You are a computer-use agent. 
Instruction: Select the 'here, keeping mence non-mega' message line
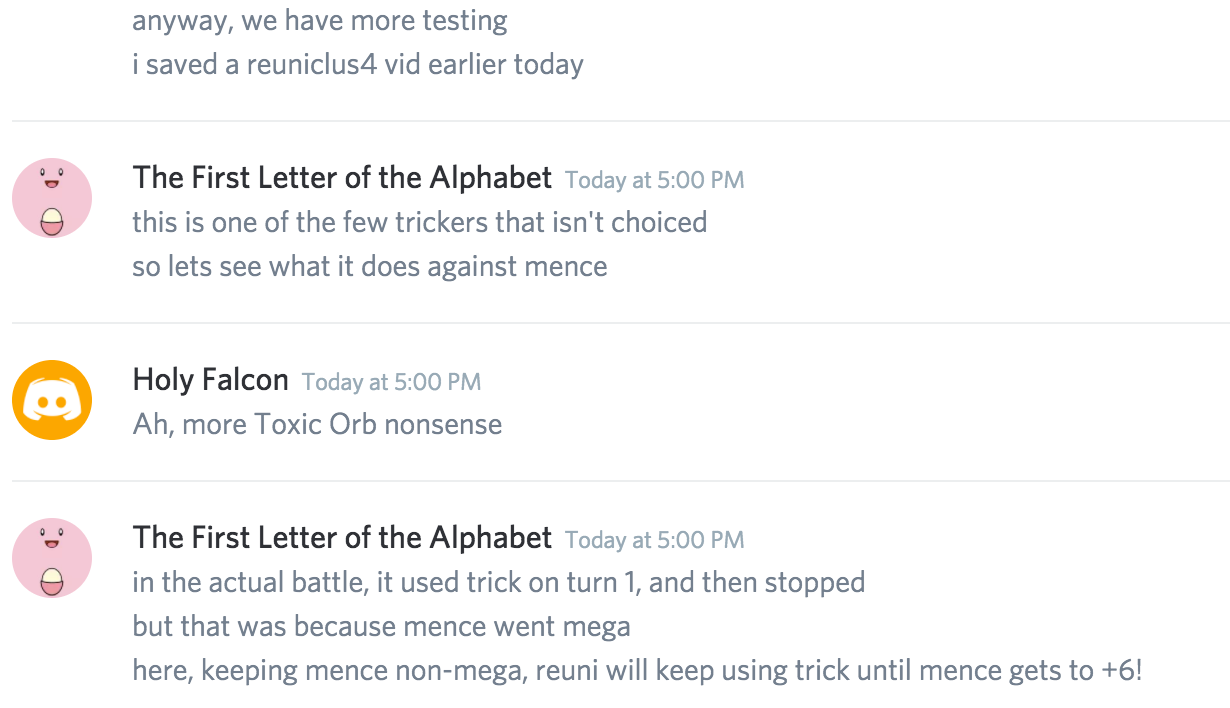click(636, 670)
